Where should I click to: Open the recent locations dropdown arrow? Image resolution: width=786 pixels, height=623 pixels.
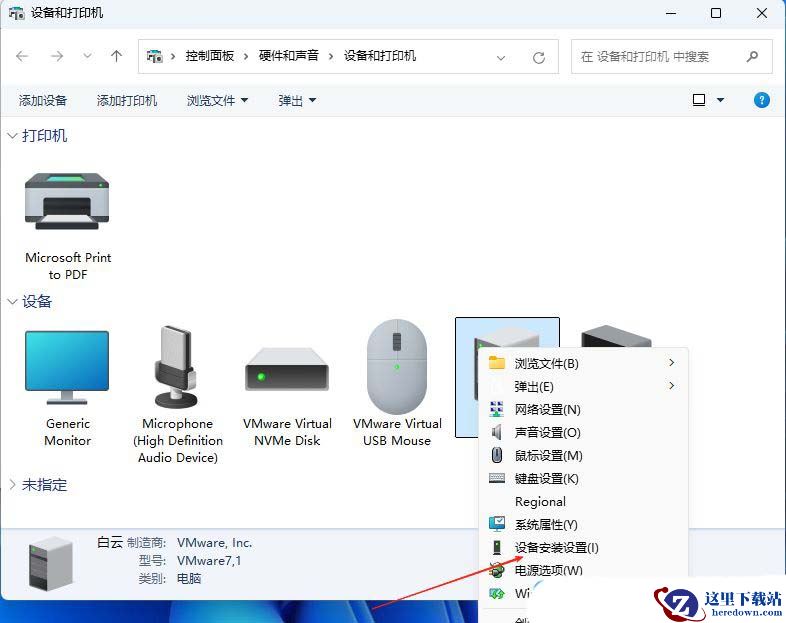[87, 56]
